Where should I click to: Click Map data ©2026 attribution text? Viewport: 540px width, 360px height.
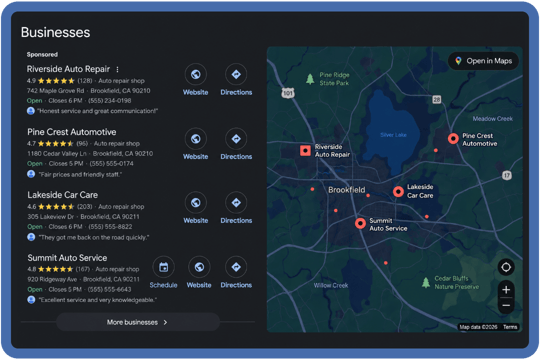(479, 327)
